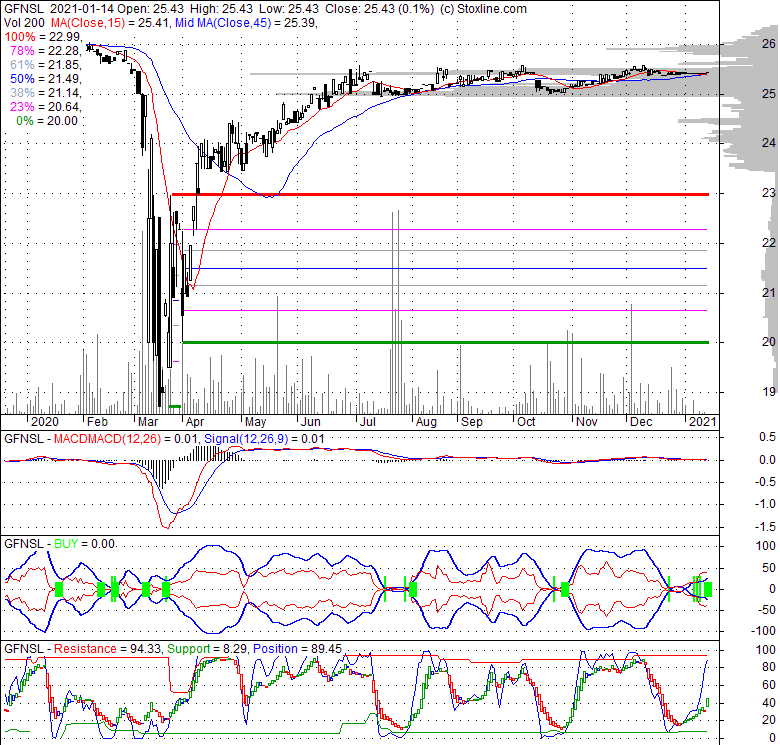
Task: Click the thick green 0% retracement line
Action: 446,342
